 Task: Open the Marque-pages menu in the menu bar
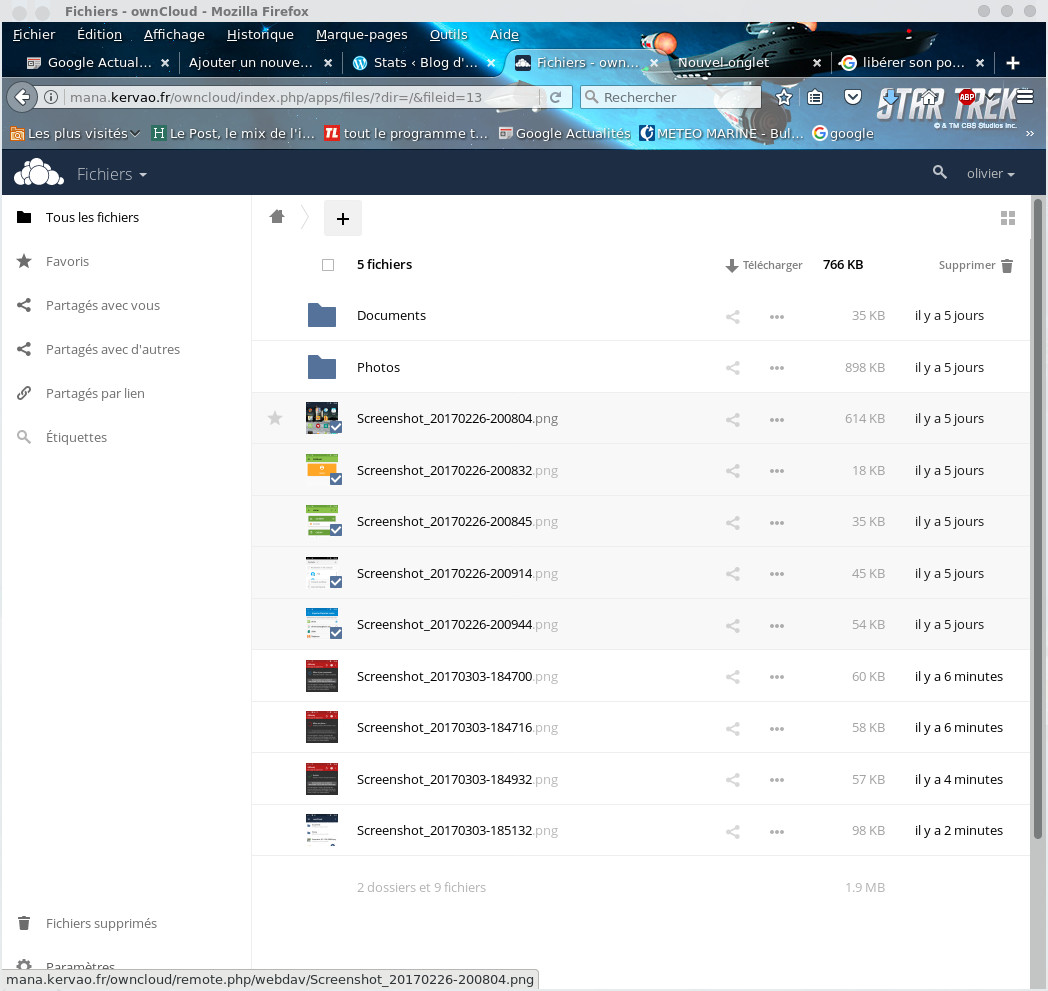361,34
